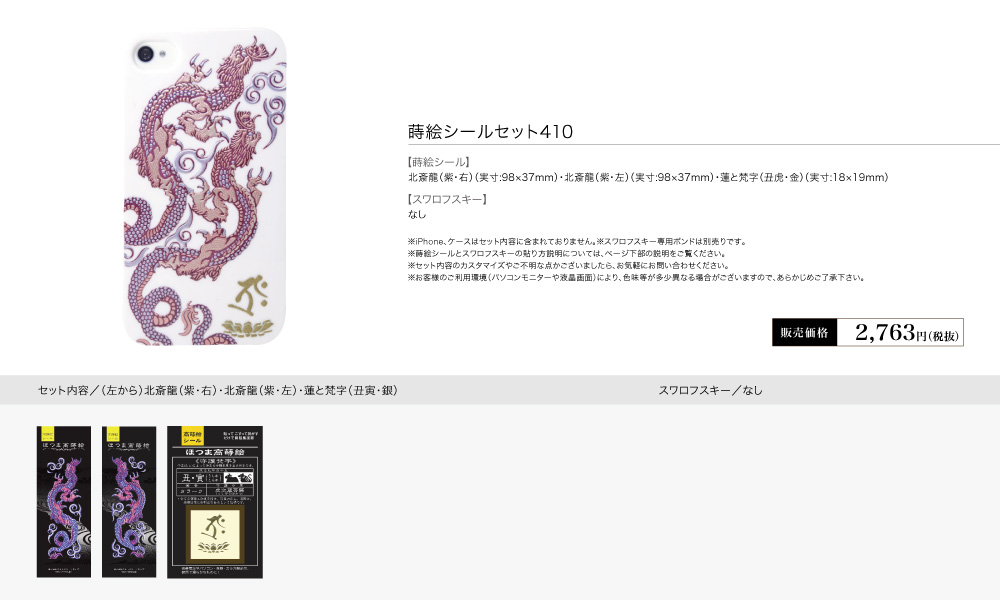The image size is (1000, 600).
Task: Click the 販売価格 black label
Action: (804, 332)
